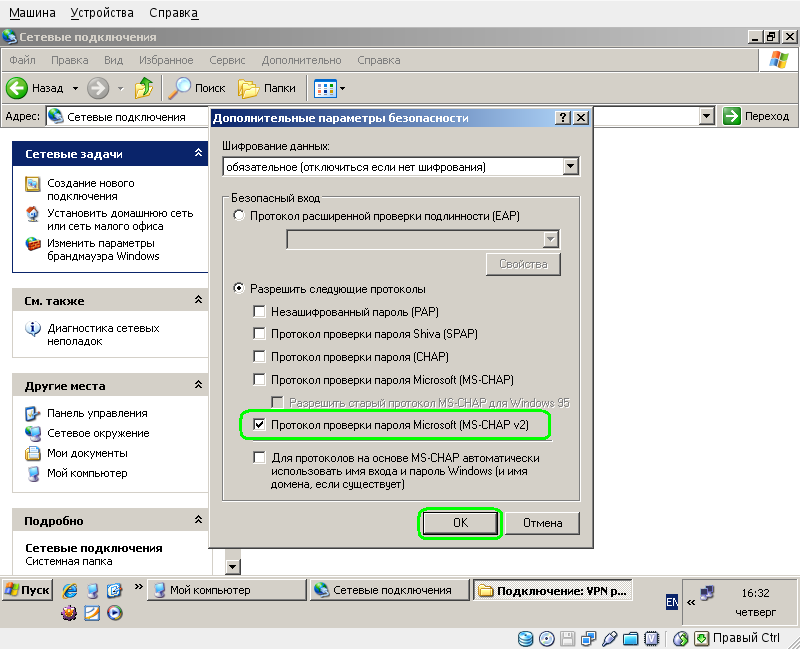Open the VirtualBox Машина menu
Screen dimensions: 800x649
32,13
